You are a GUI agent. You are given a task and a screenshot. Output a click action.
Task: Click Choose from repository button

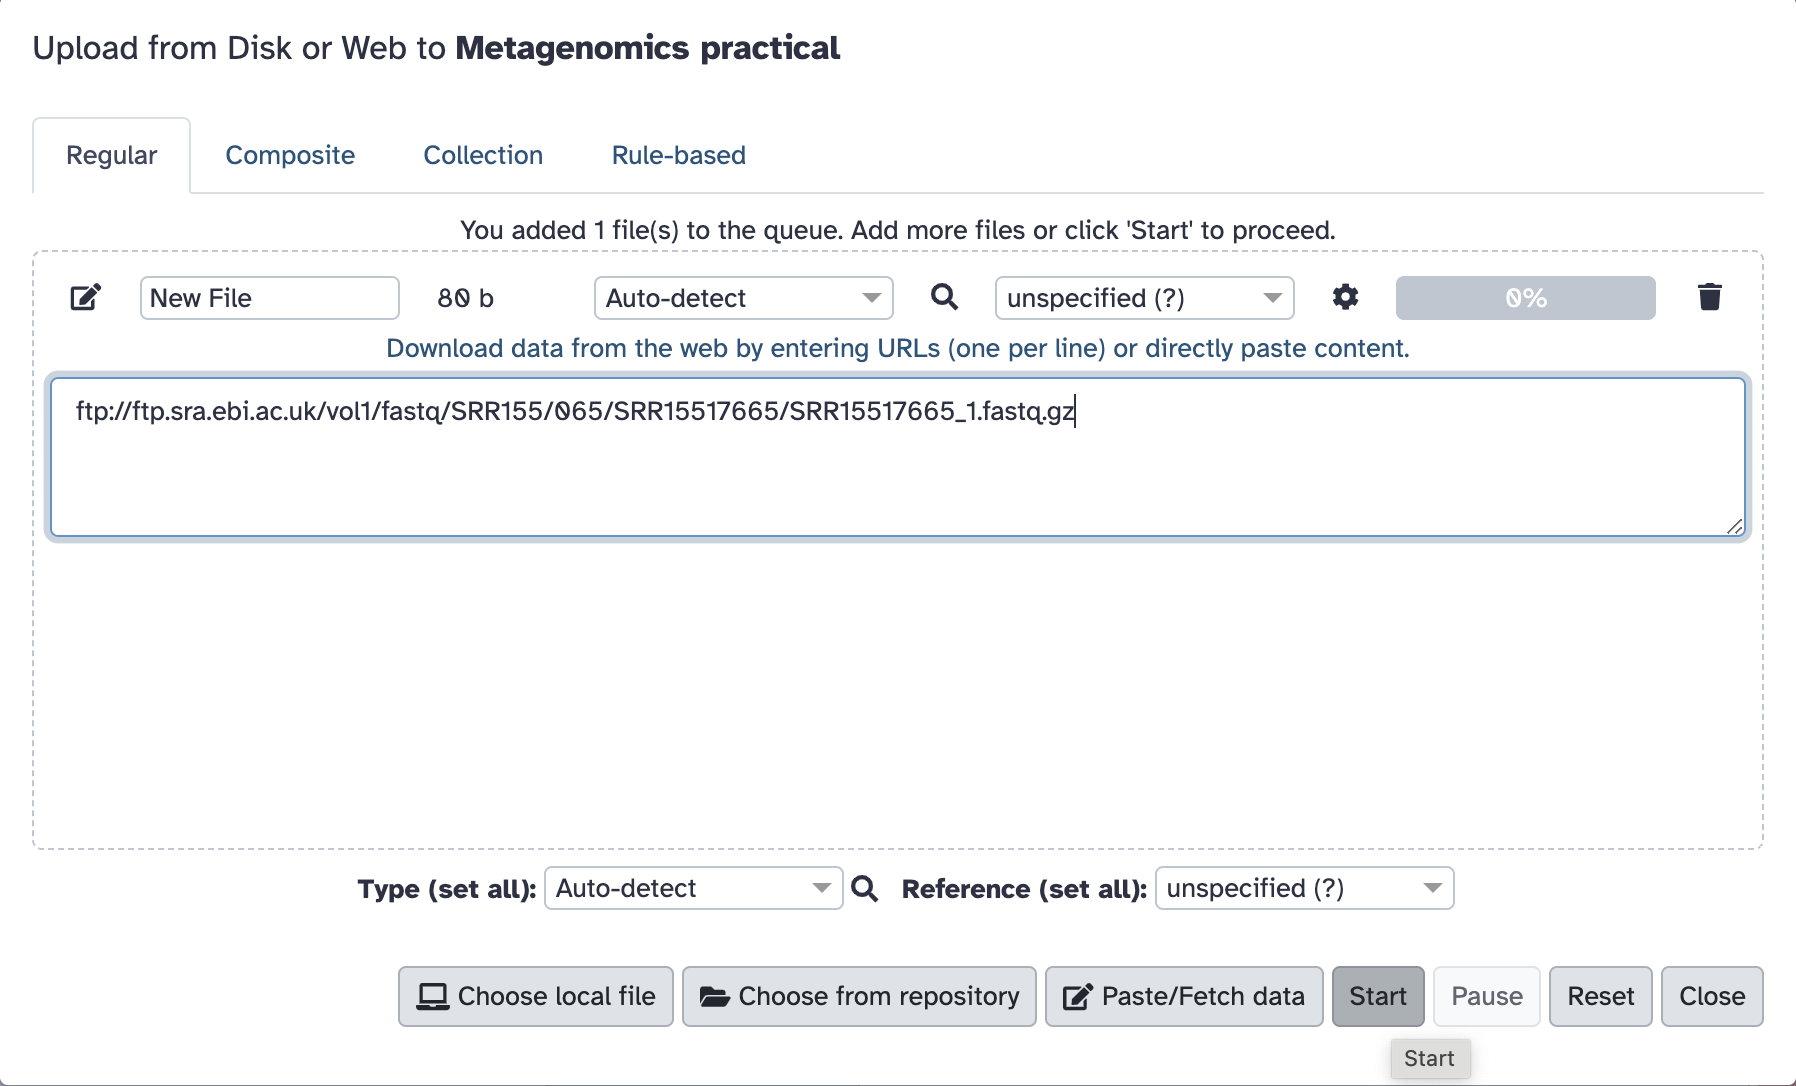point(859,996)
